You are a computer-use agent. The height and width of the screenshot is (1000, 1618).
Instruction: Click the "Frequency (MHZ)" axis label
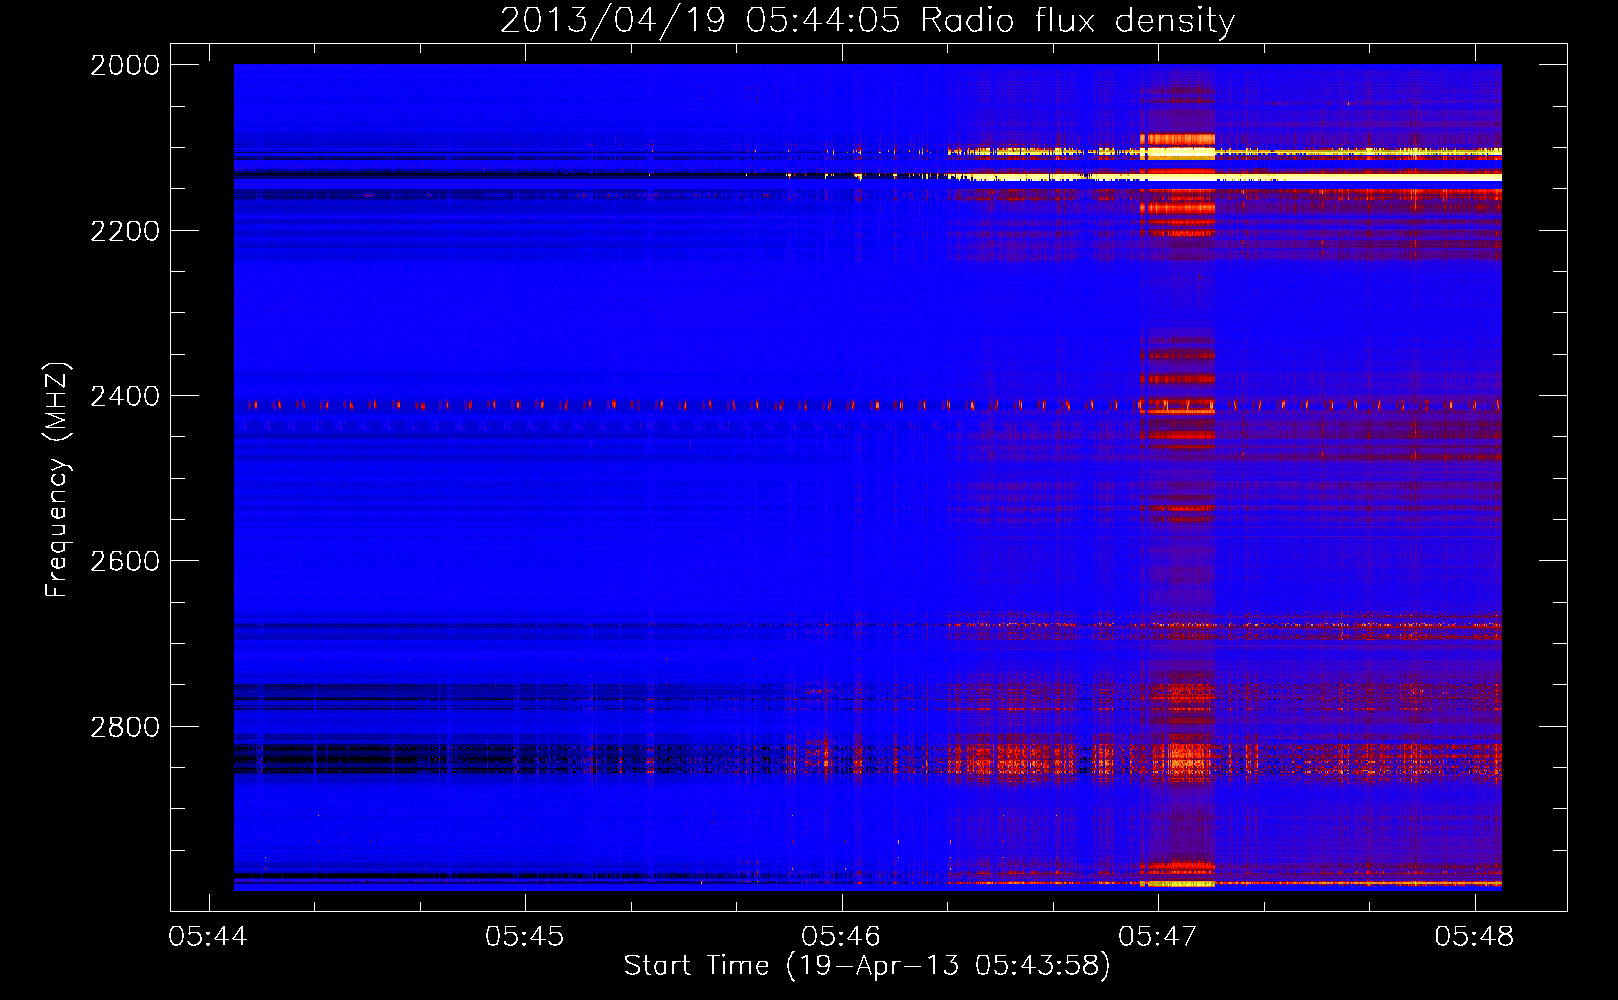coord(58,480)
